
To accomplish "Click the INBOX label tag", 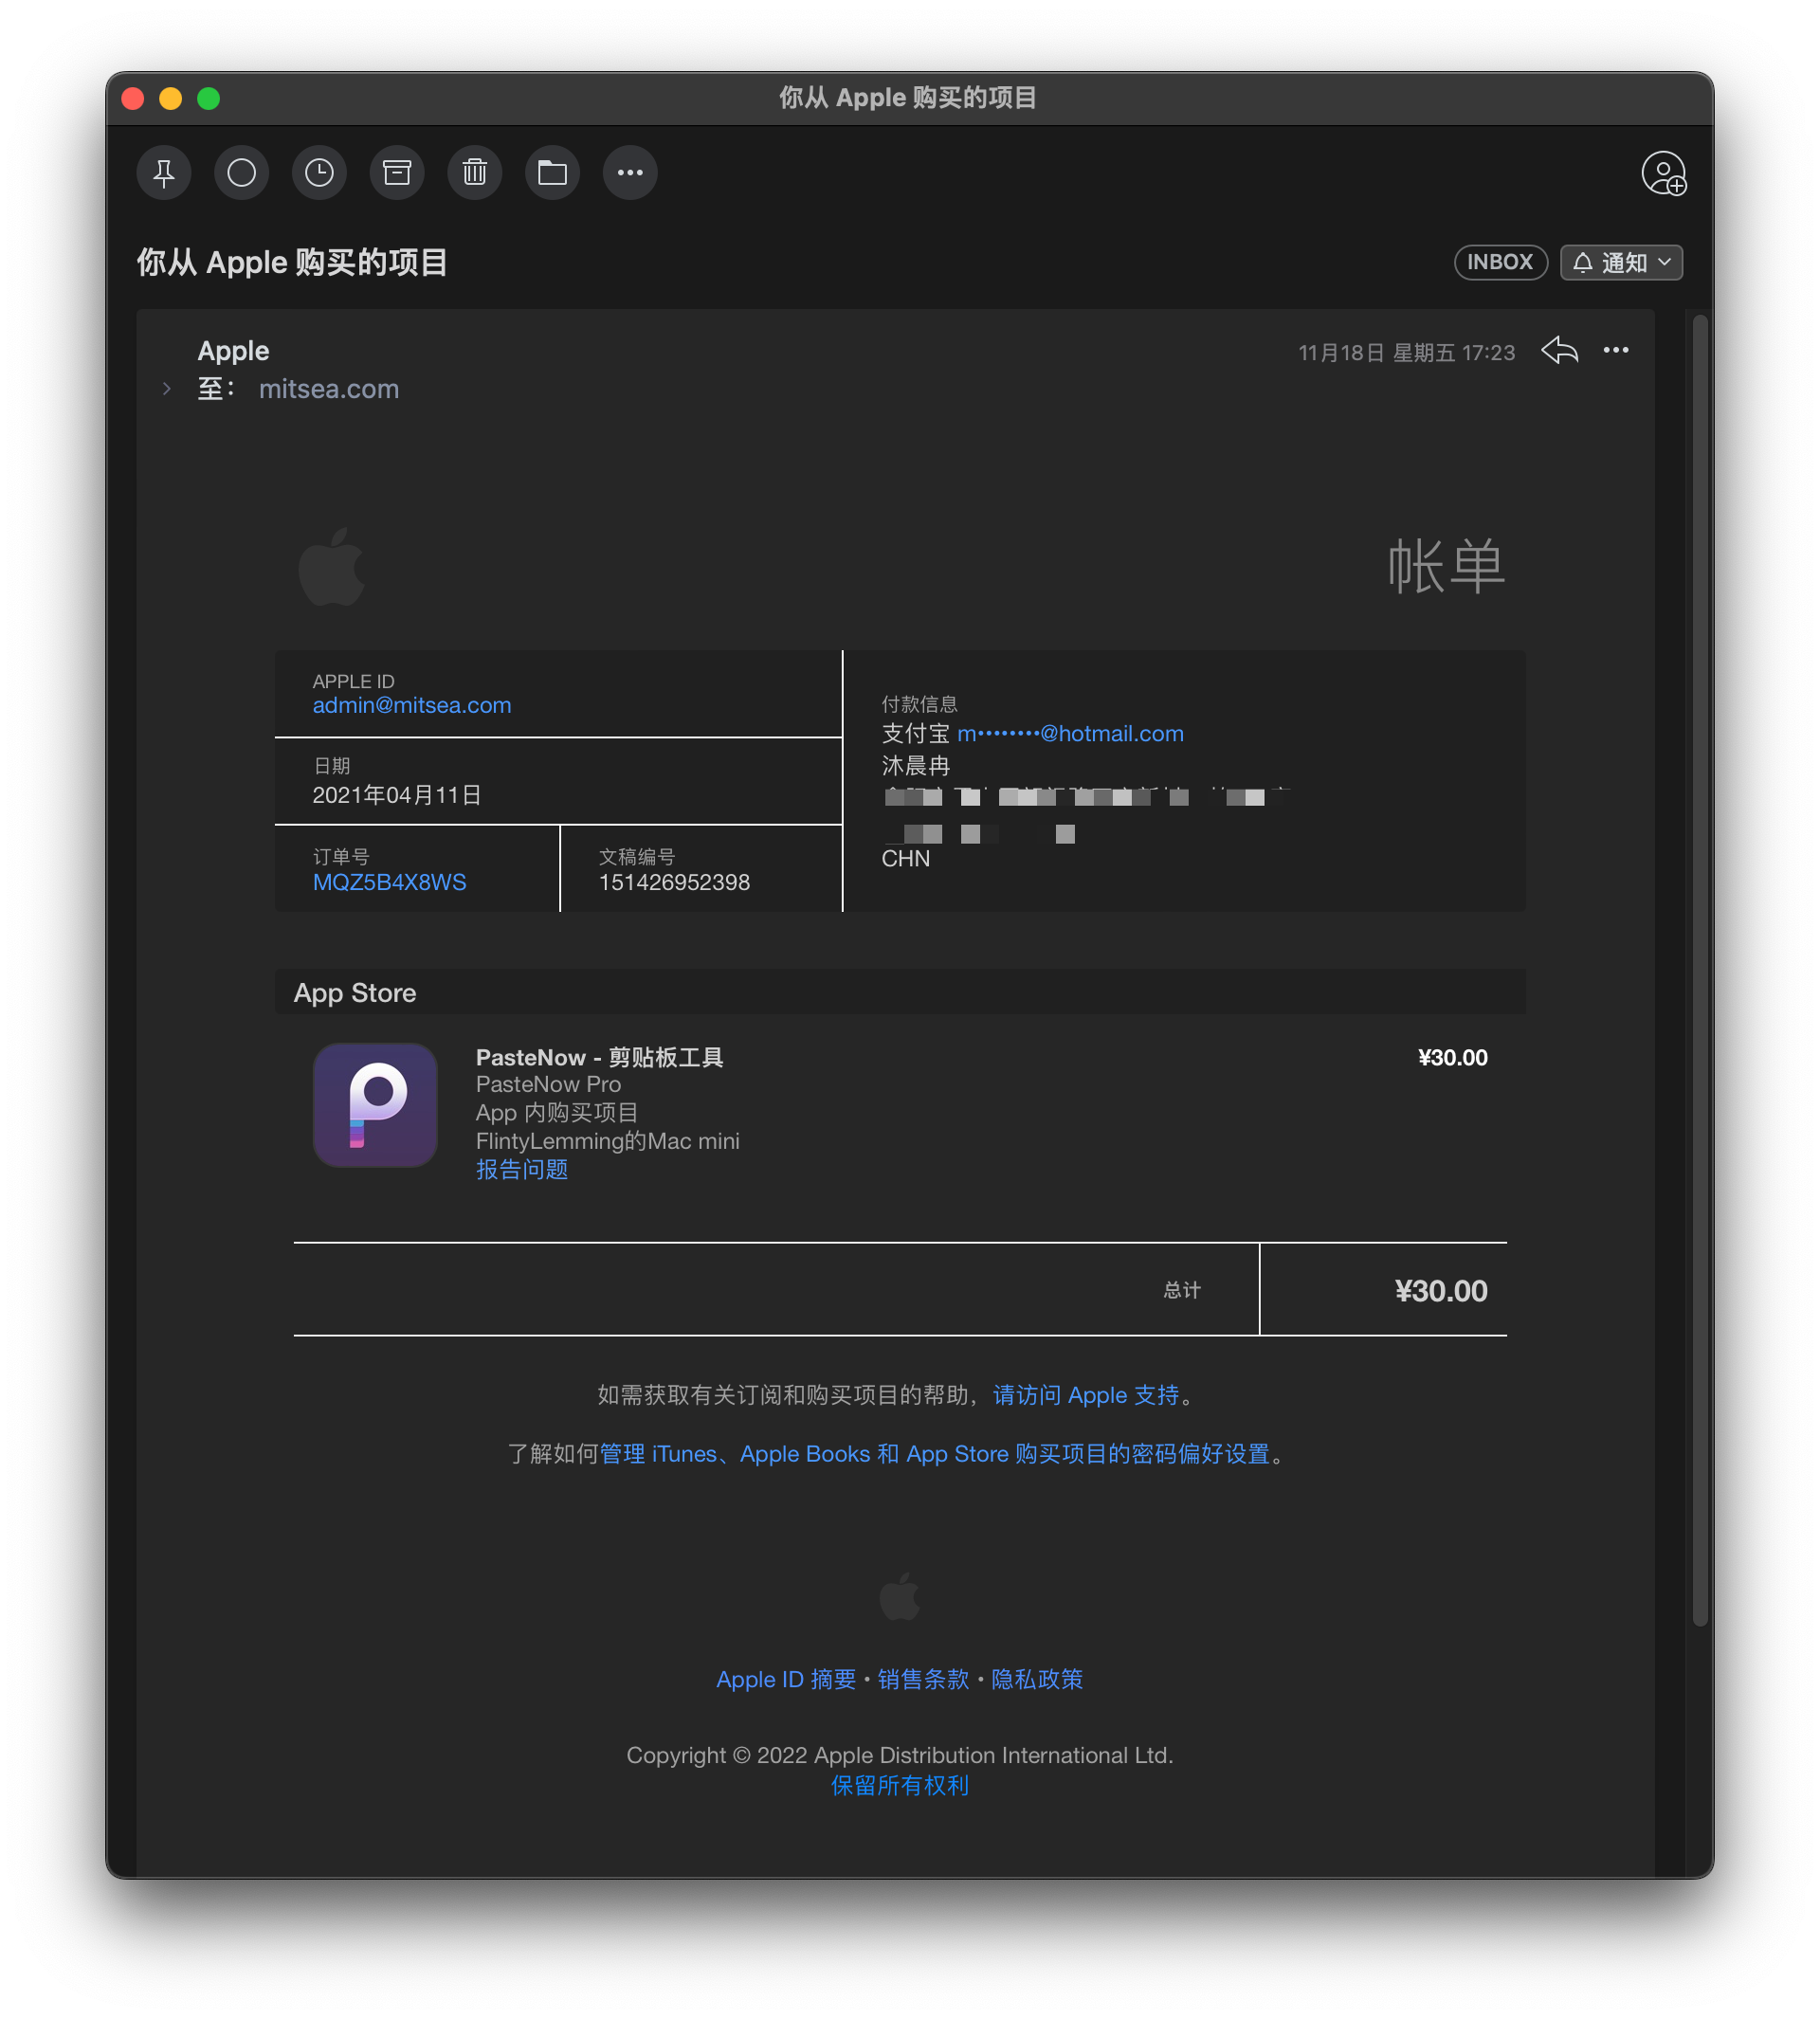I will [x=1500, y=262].
